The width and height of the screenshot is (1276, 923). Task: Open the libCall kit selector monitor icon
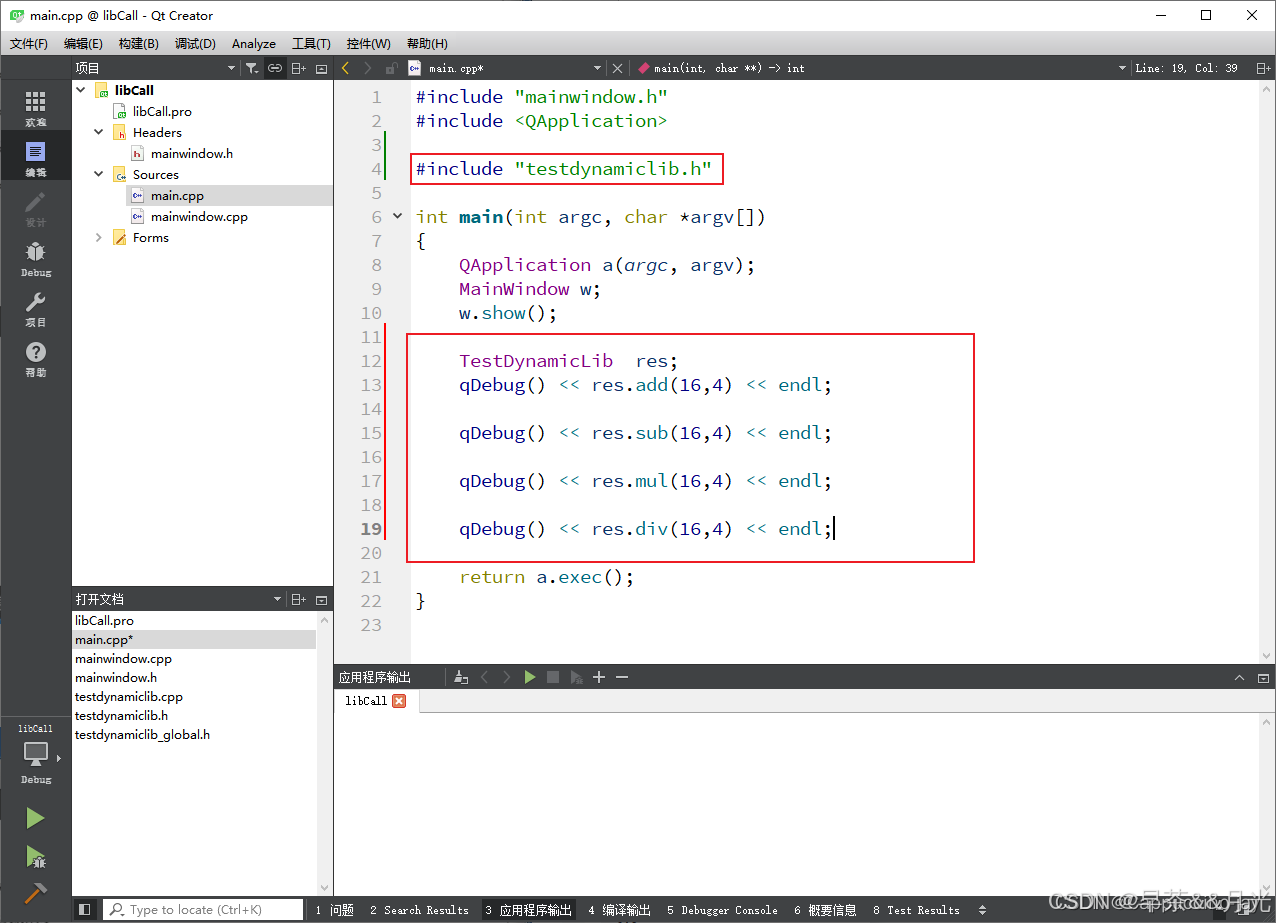coord(36,756)
